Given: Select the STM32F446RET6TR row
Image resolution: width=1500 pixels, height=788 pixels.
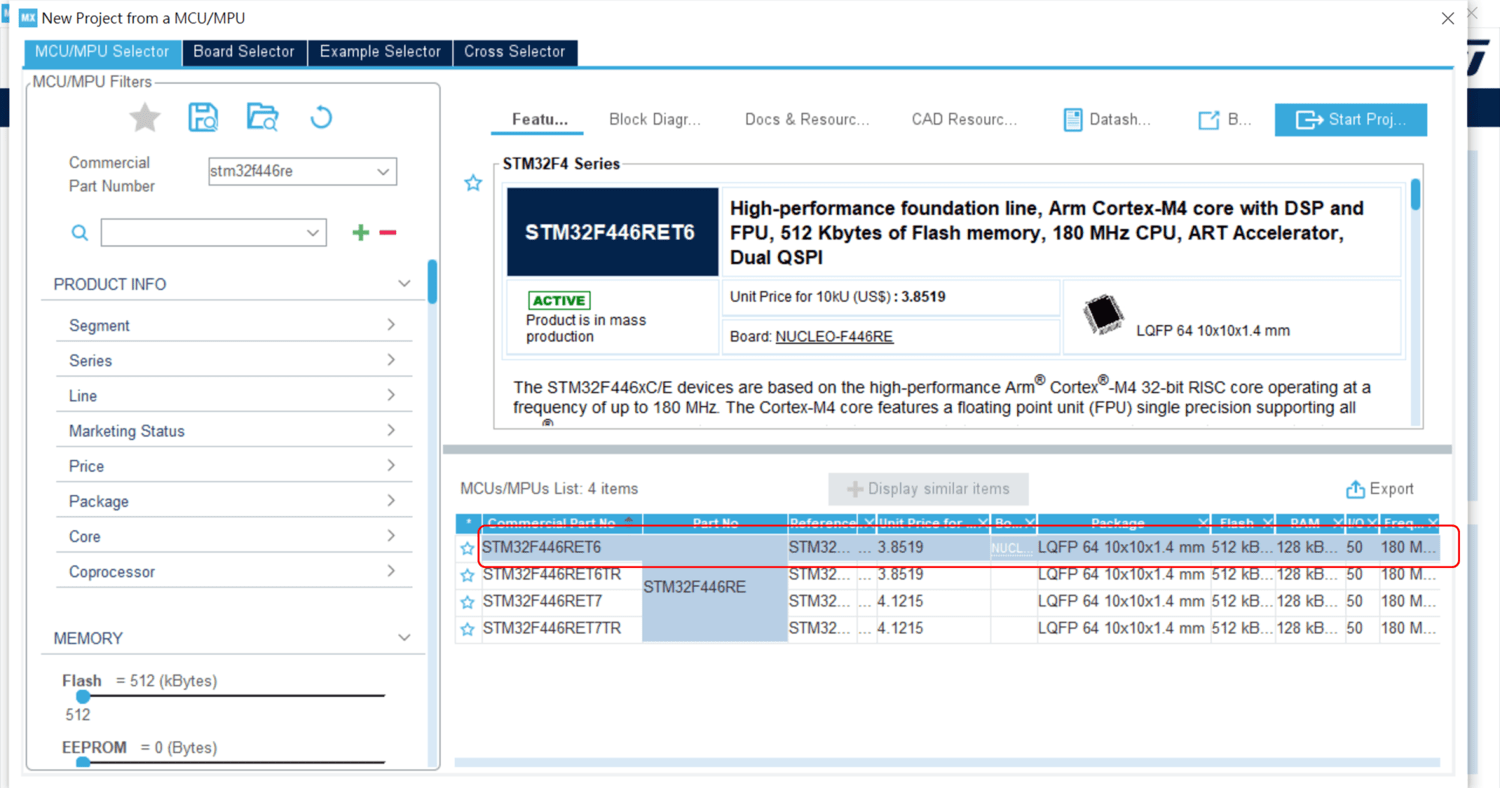Looking at the screenshot, I should pyautogui.click(x=947, y=575).
